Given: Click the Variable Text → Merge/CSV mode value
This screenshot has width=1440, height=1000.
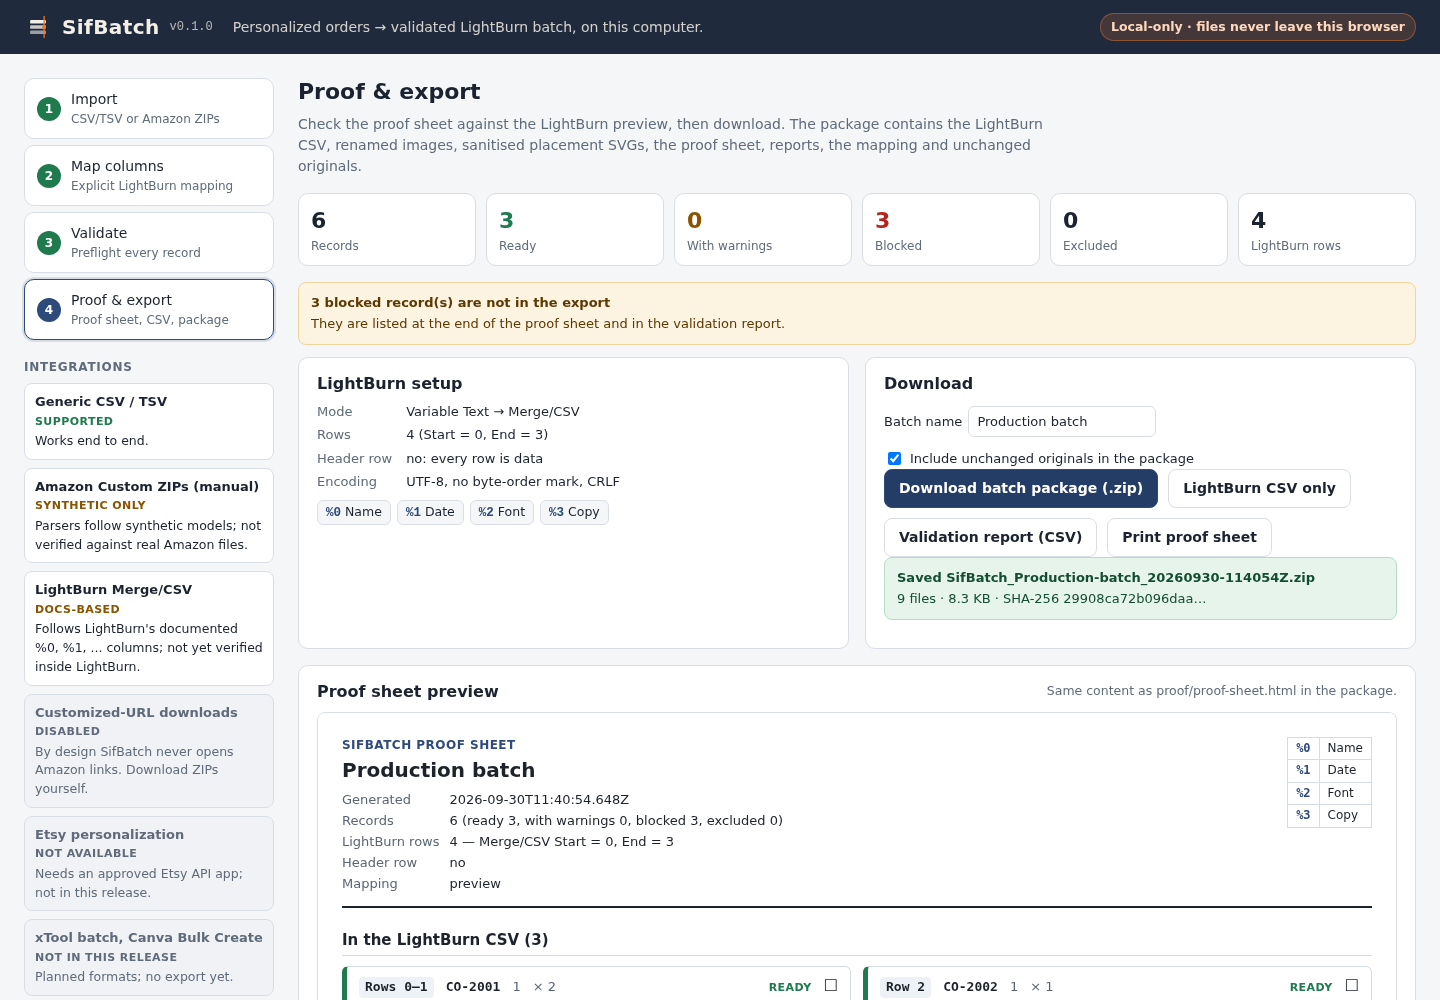Looking at the screenshot, I should [492, 411].
